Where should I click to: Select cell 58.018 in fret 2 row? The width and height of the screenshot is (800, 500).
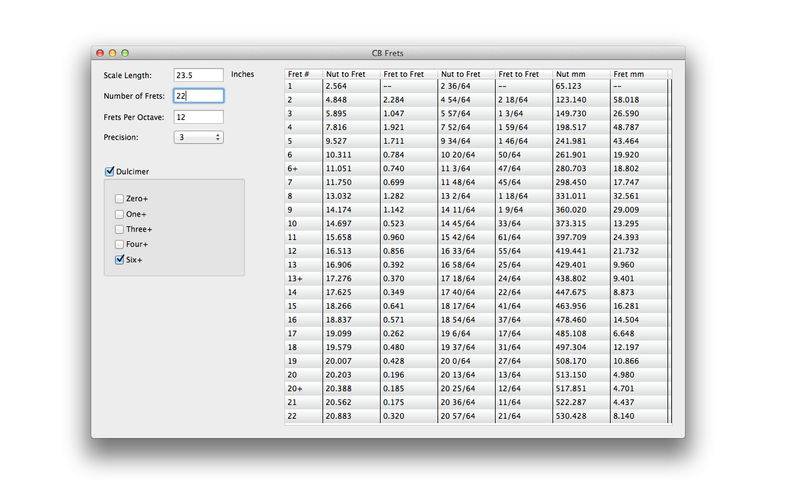639,100
